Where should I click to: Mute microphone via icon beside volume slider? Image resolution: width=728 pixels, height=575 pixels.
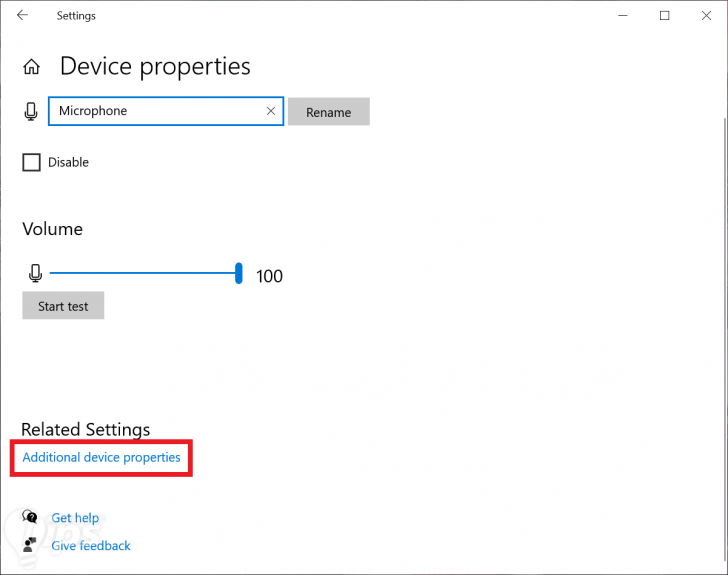[35, 273]
